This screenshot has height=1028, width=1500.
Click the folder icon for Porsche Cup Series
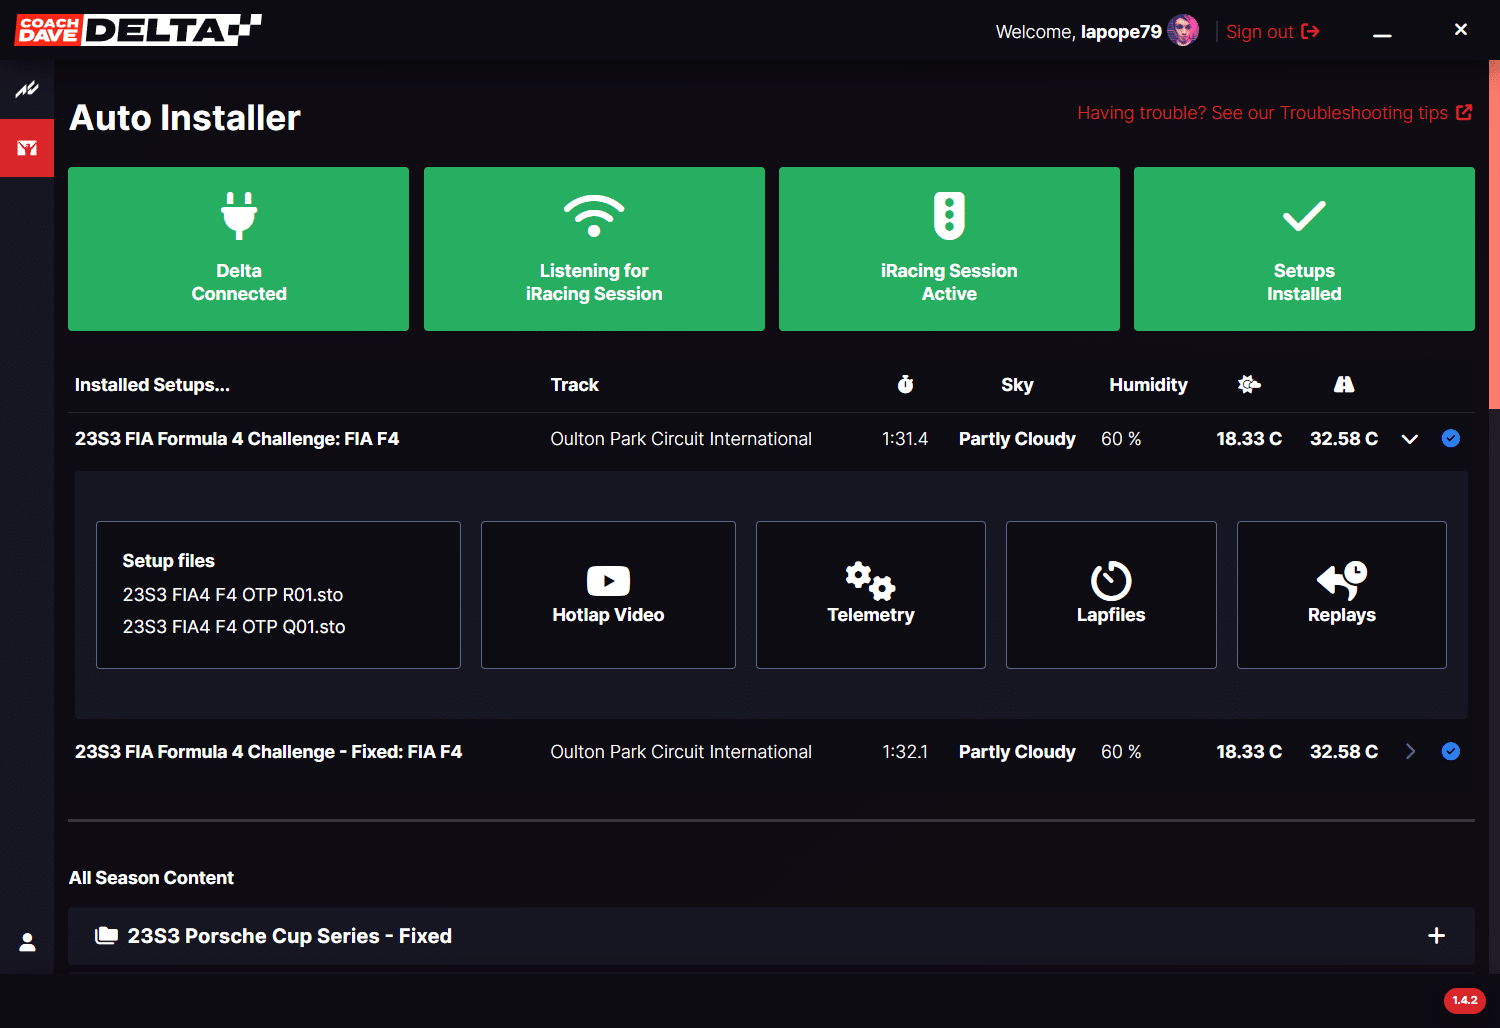pyautogui.click(x=106, y=936)
